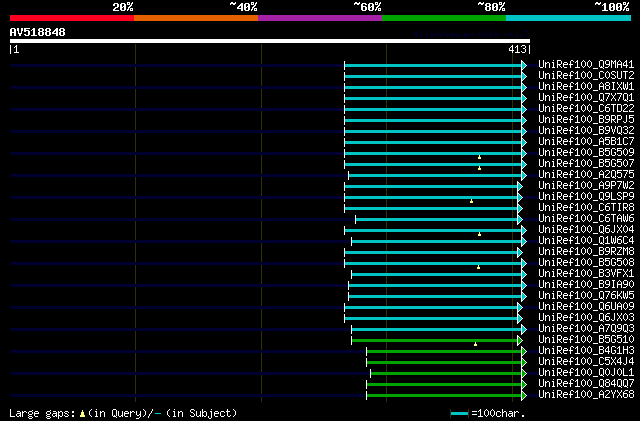
Task: Click the cyan alignment bar of UniRef100_Q9MA41
Action: point(436,65)
